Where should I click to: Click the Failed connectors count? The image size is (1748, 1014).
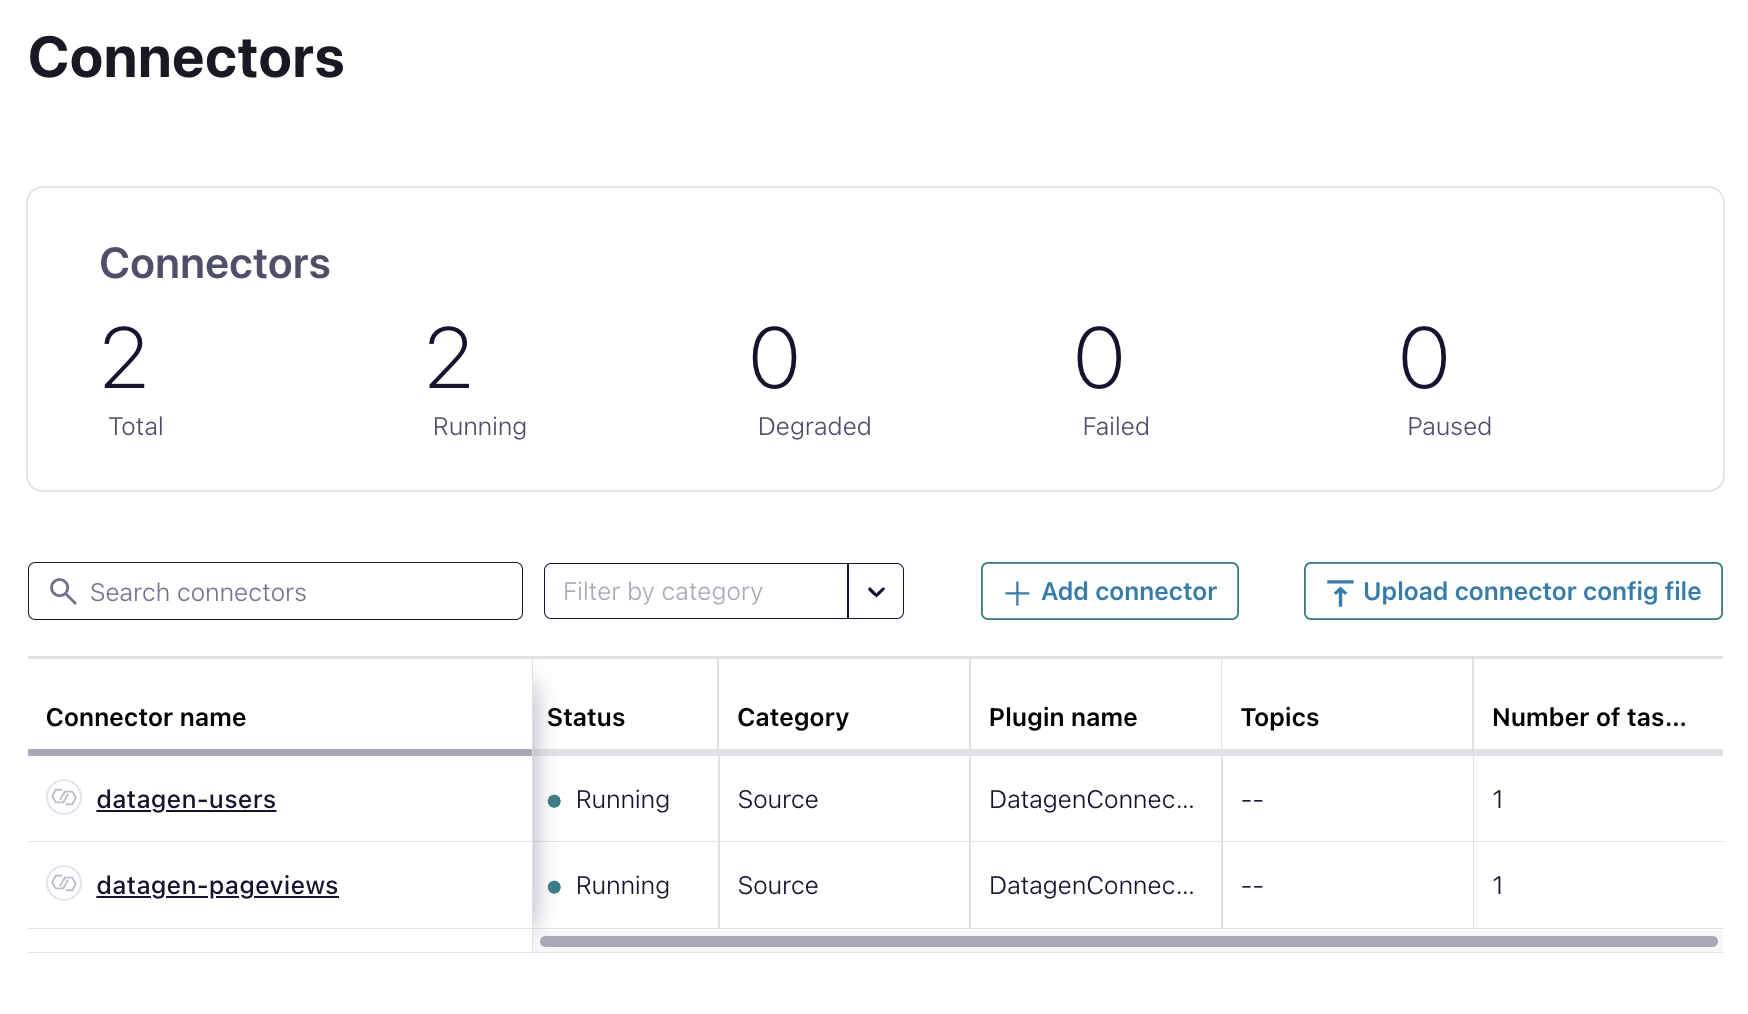1099,358
